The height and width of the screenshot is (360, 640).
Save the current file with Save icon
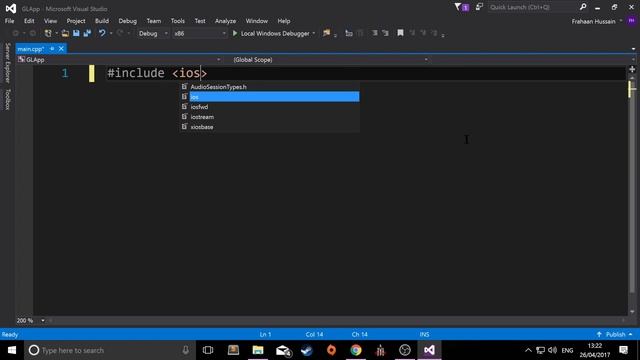pos(76,33)
